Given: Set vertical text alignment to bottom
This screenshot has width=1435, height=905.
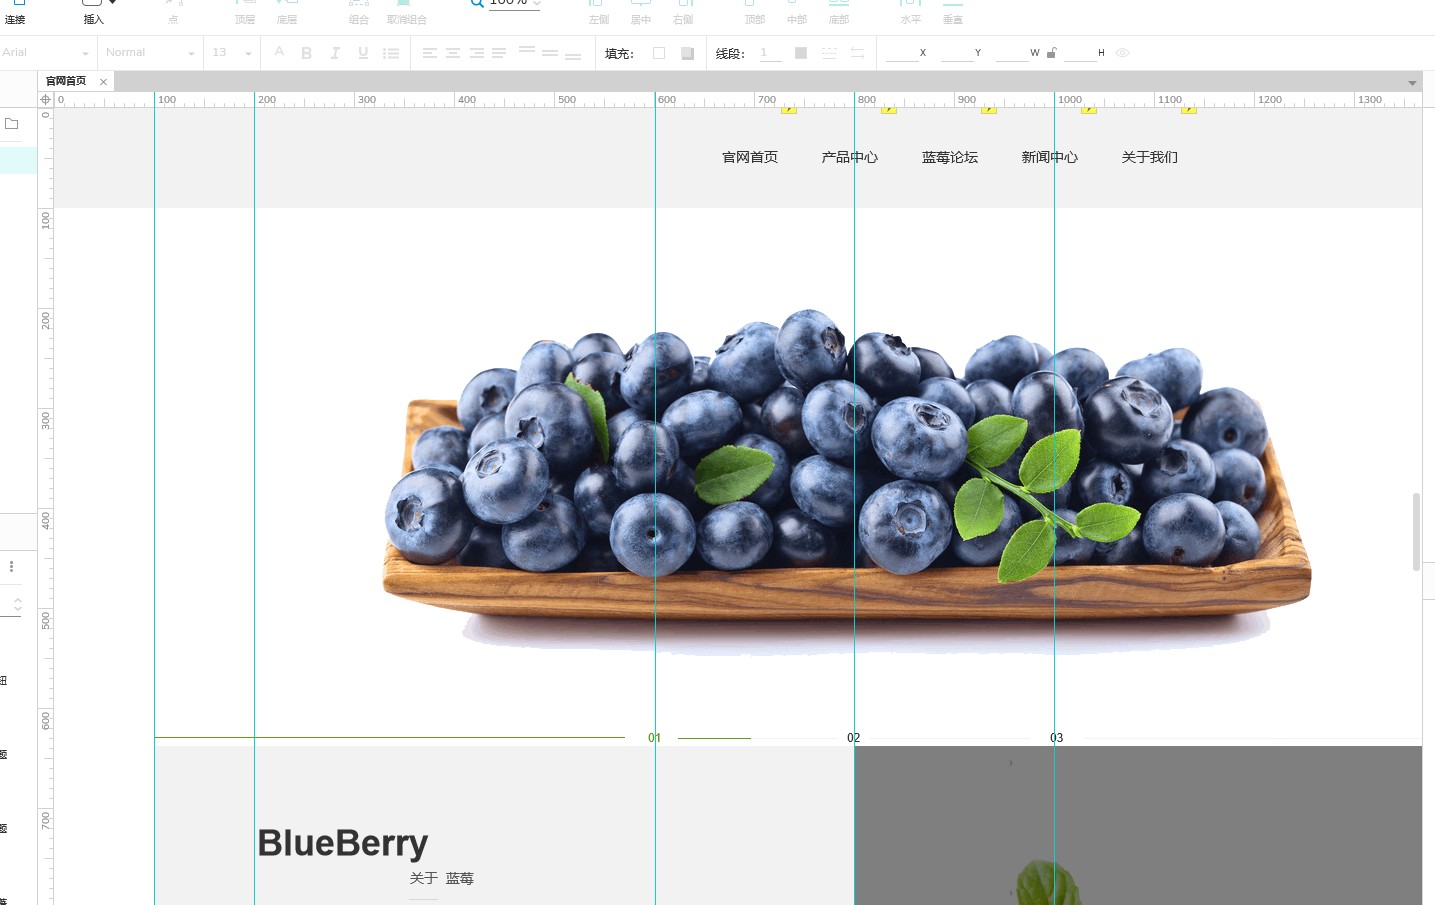Looking at the screenshot, I should 573,56.
